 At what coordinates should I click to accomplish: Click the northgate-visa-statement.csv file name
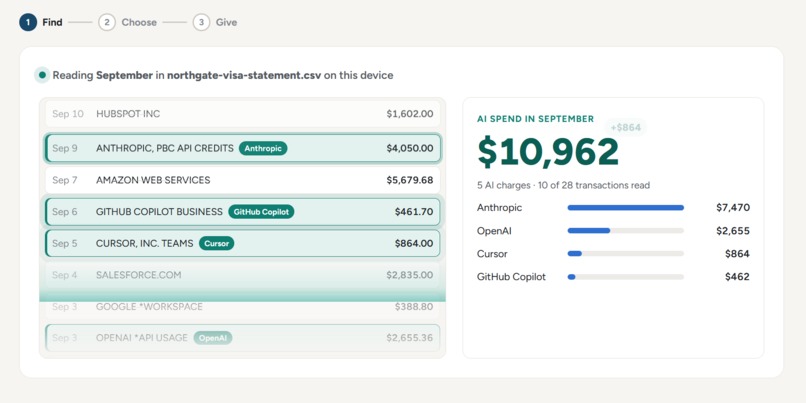(244, 75)
